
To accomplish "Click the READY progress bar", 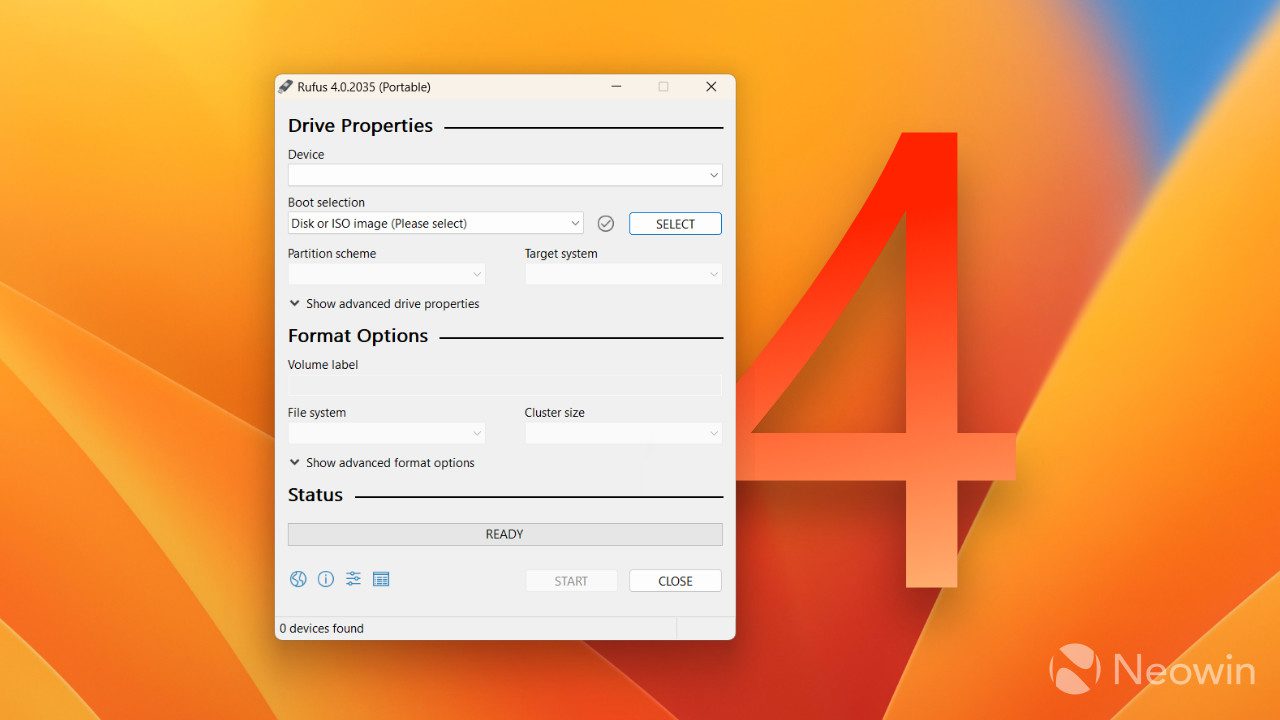I will (x=505, y=534).
